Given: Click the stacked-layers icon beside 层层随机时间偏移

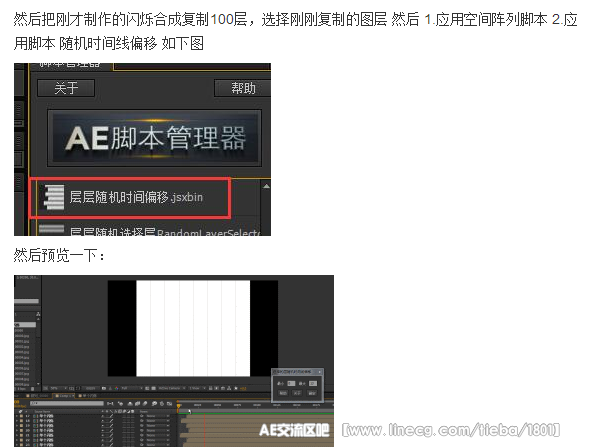Looking at the screenshot, I should [x=54, y=197].
